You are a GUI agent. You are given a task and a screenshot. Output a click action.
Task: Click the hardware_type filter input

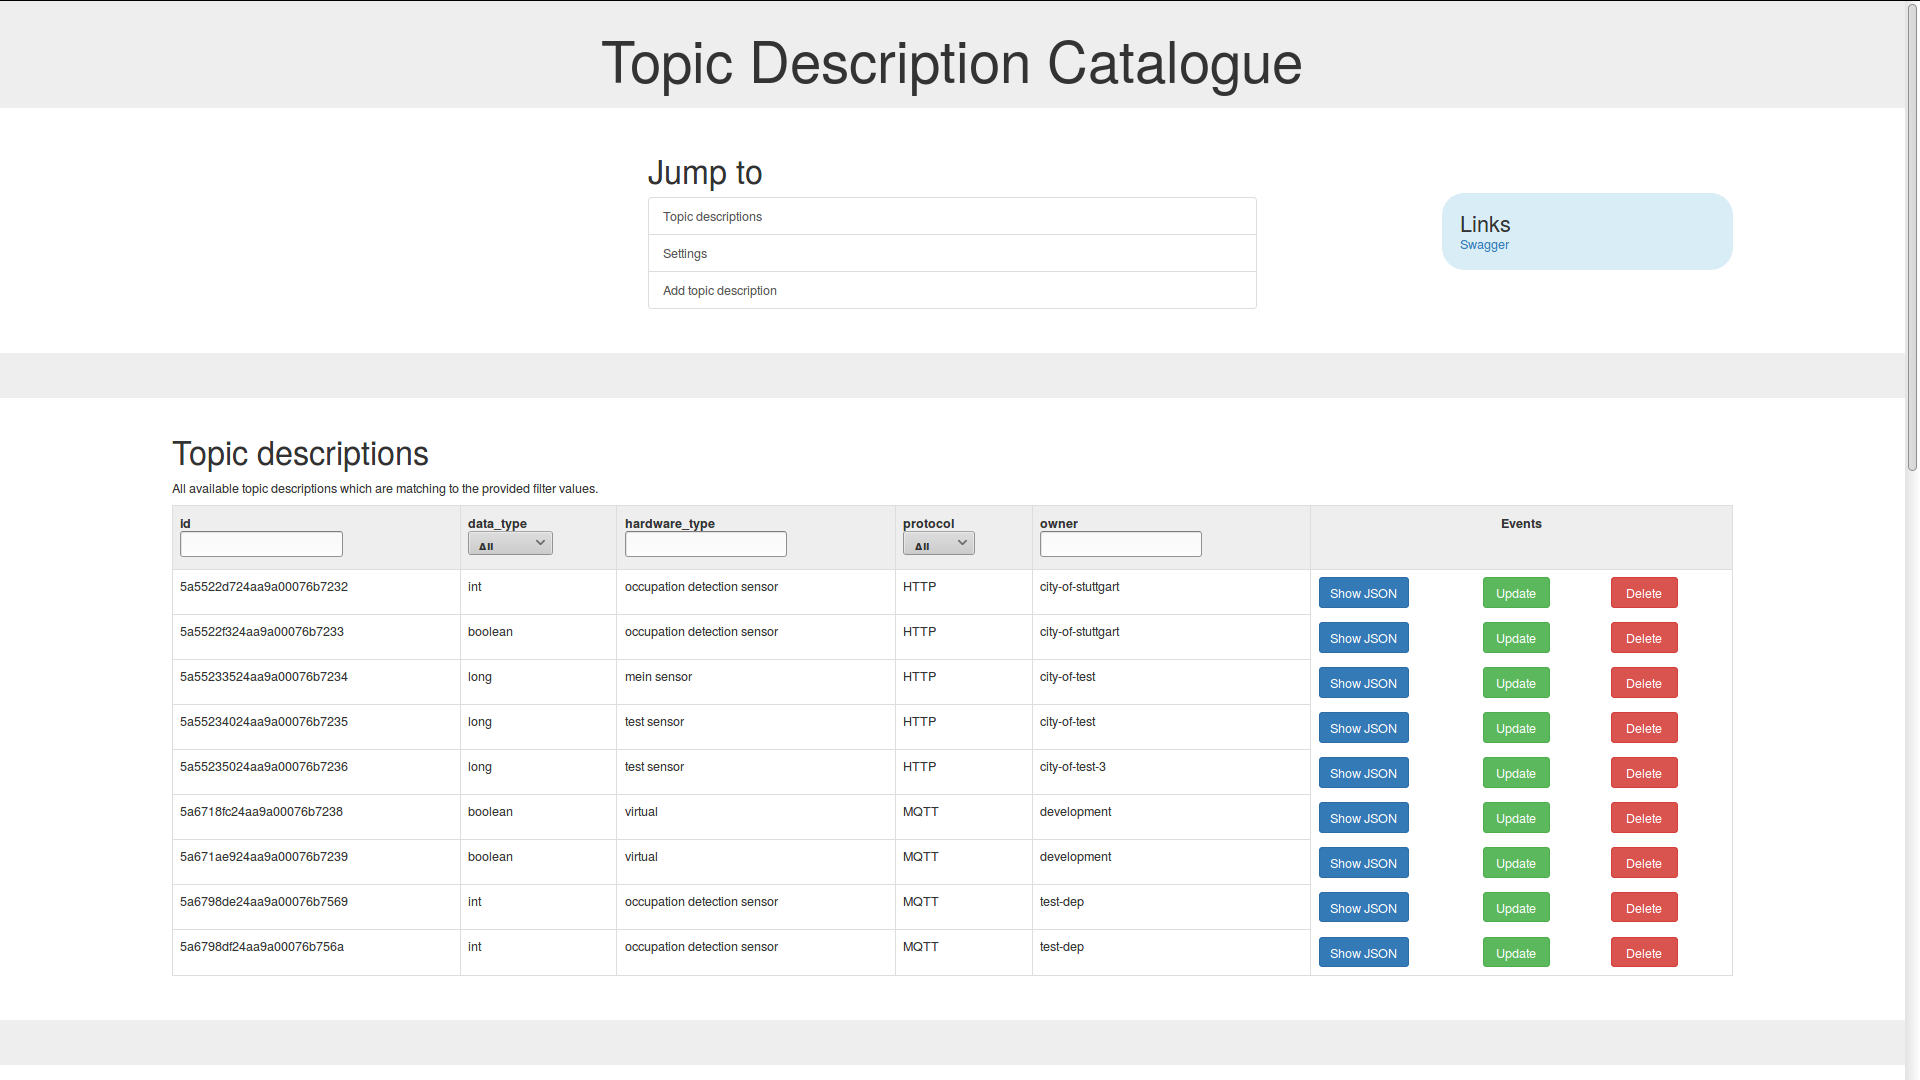point(705,544)
